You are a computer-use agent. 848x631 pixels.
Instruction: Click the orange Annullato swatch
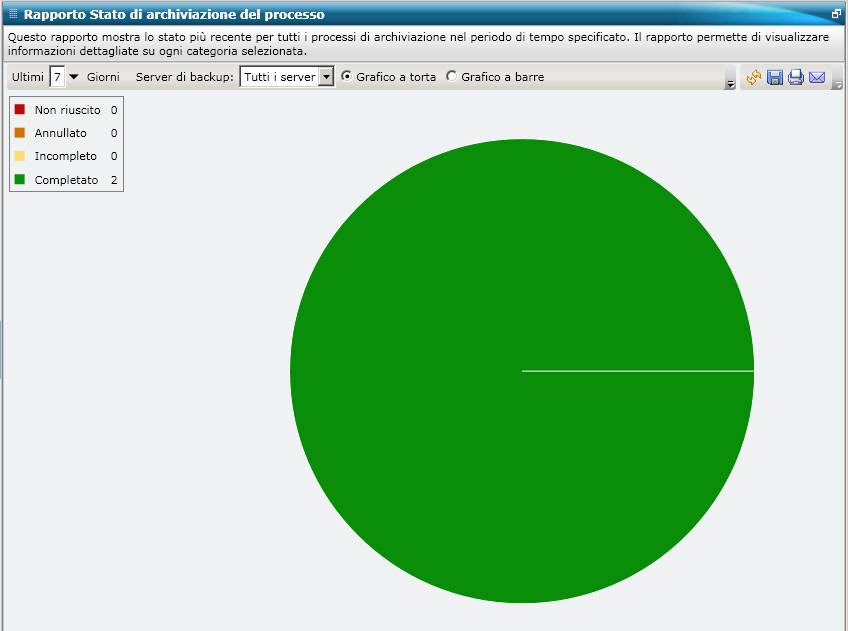point(20,132)
